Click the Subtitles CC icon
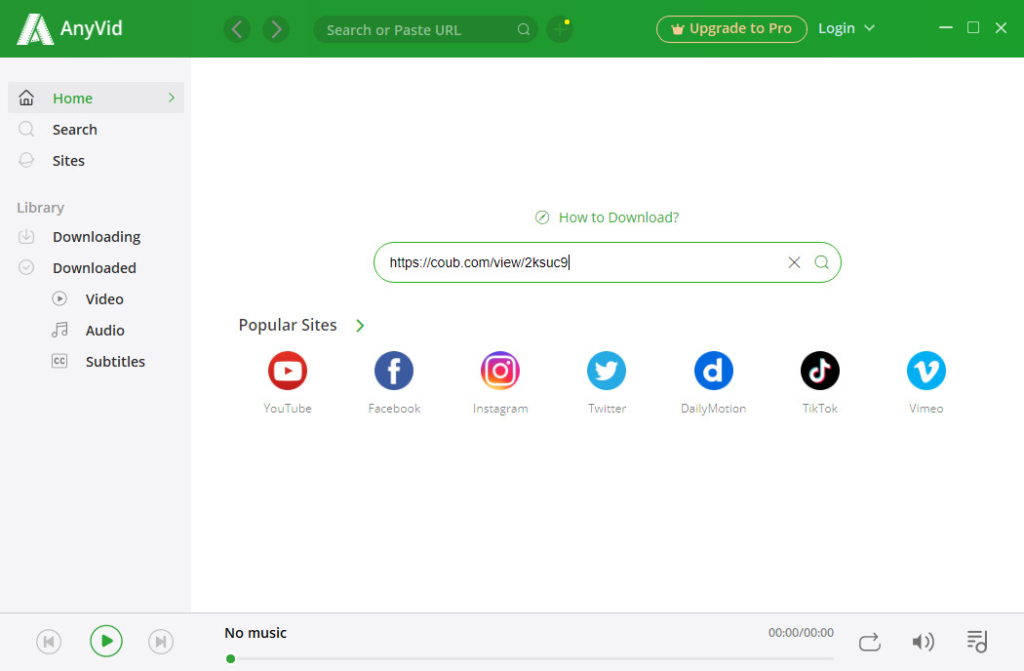 click(x=59, y=361)
